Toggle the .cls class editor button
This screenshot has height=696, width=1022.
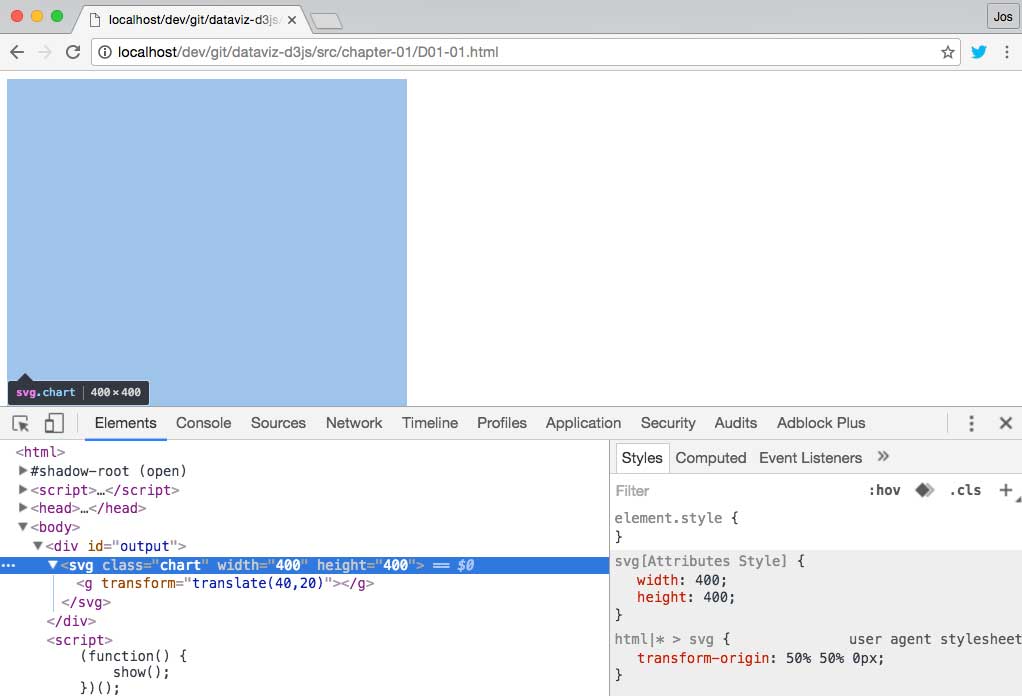pyautogui.click(x=965, y=491)
